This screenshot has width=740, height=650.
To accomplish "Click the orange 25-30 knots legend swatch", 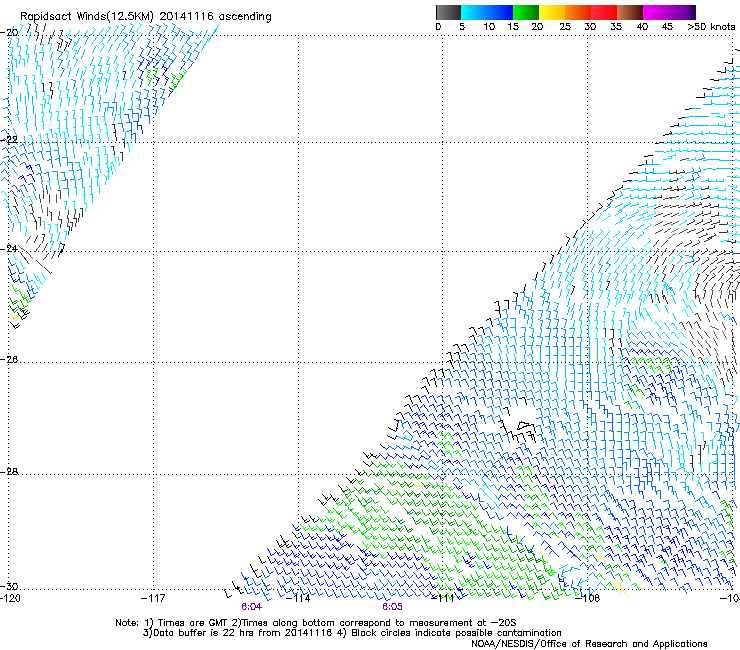I will 578,12.
